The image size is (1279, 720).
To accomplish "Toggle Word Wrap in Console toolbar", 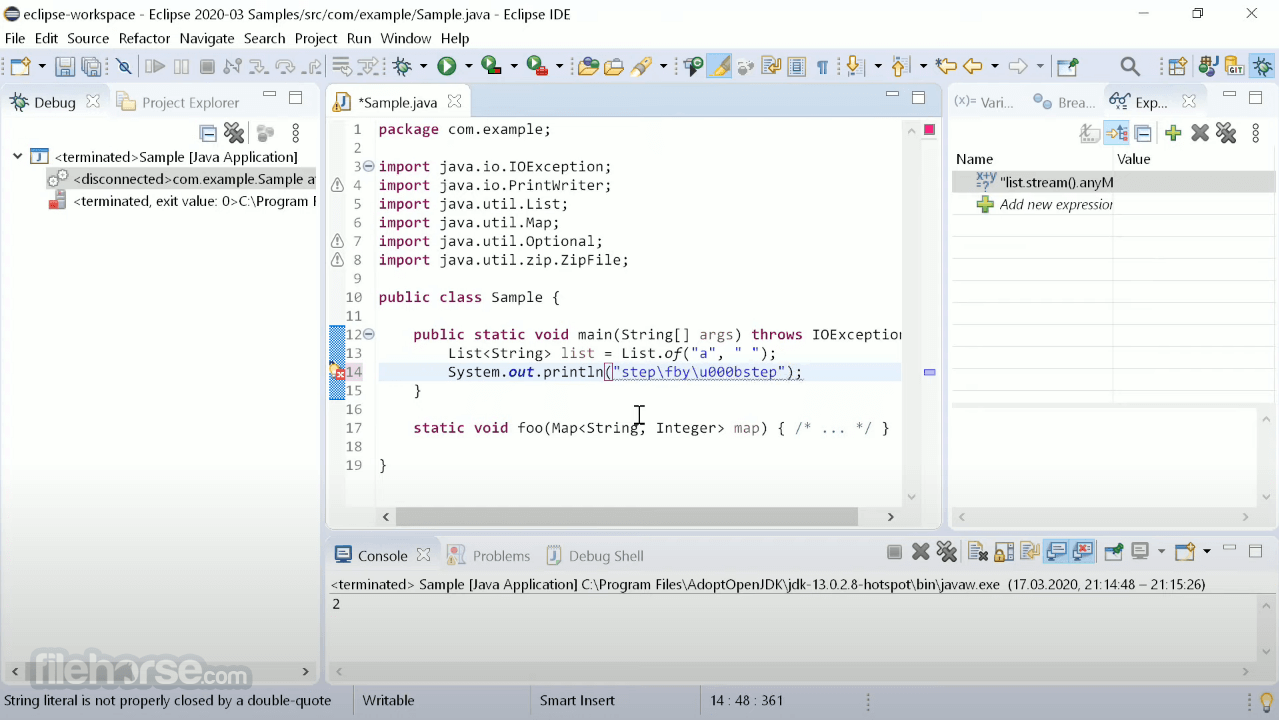I will pyautogui.click(x=1030, y=552).
